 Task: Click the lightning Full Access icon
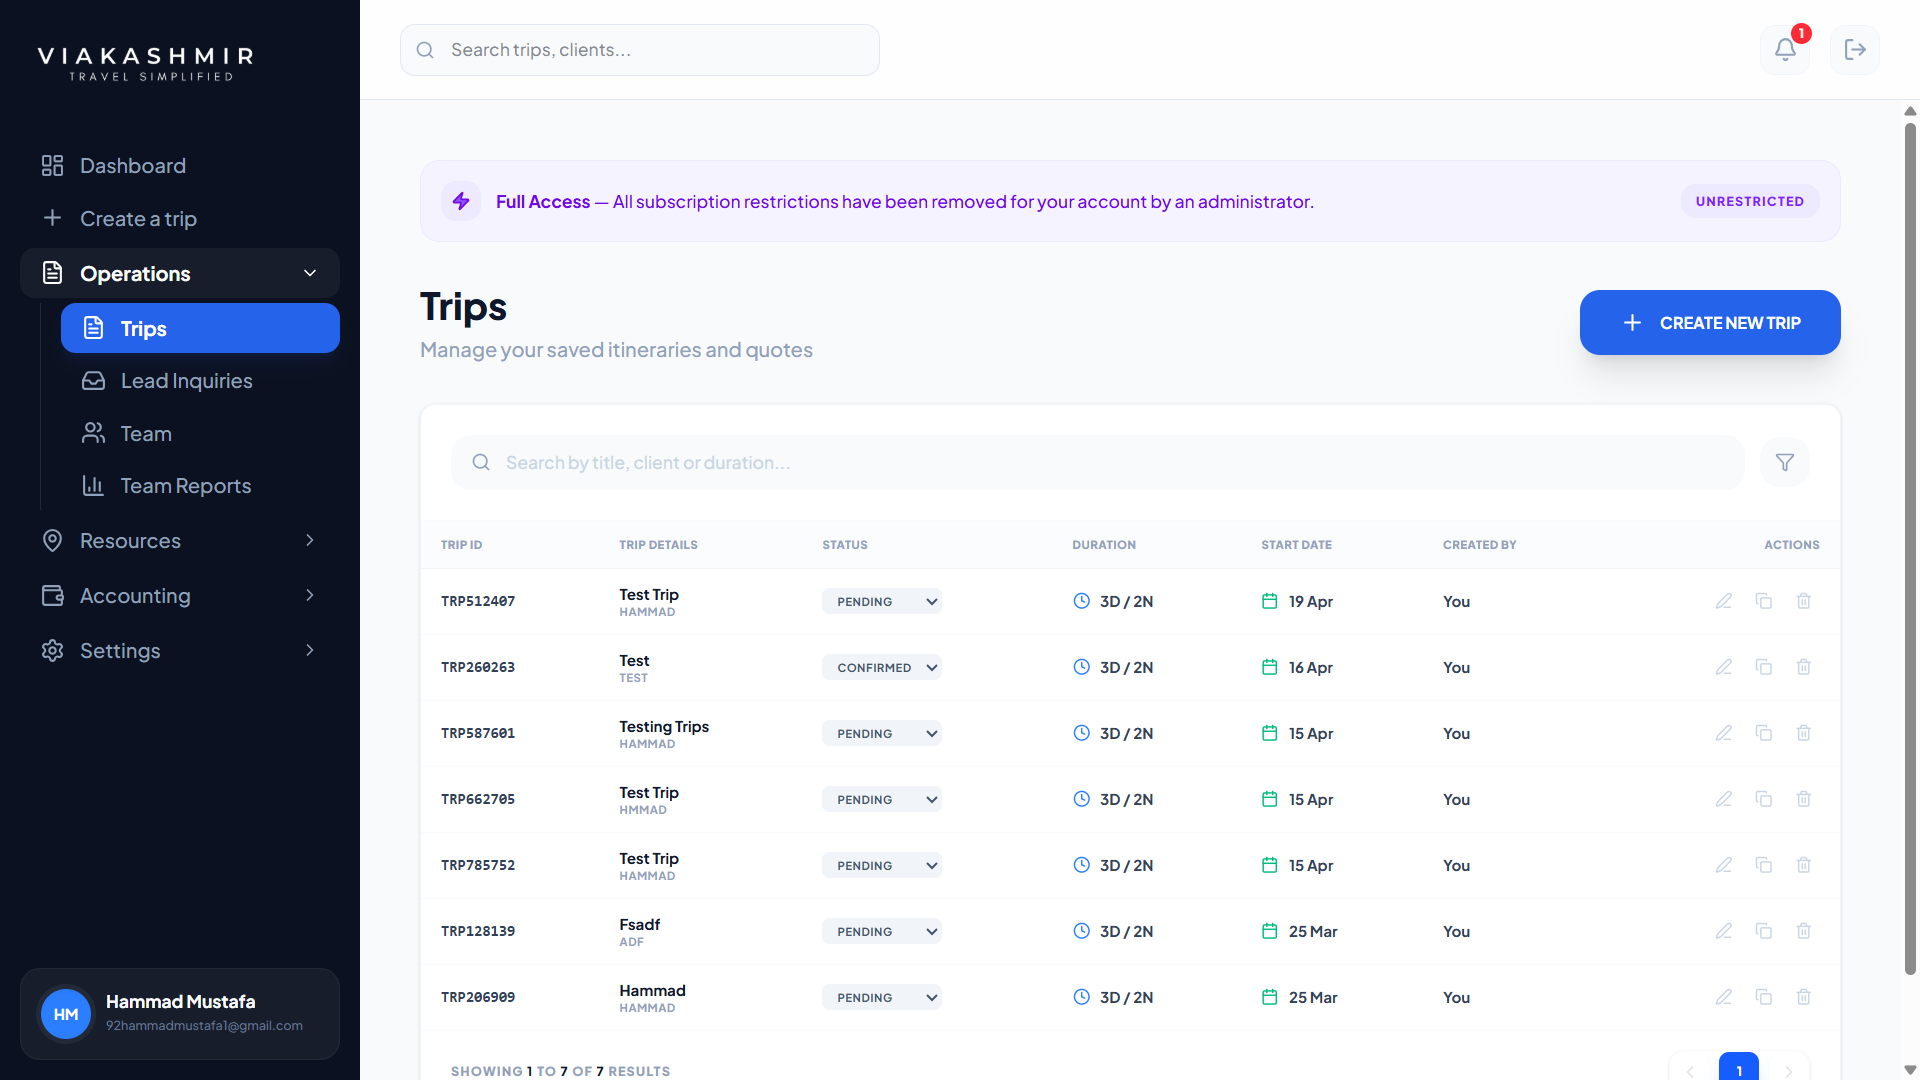point(461,201)
